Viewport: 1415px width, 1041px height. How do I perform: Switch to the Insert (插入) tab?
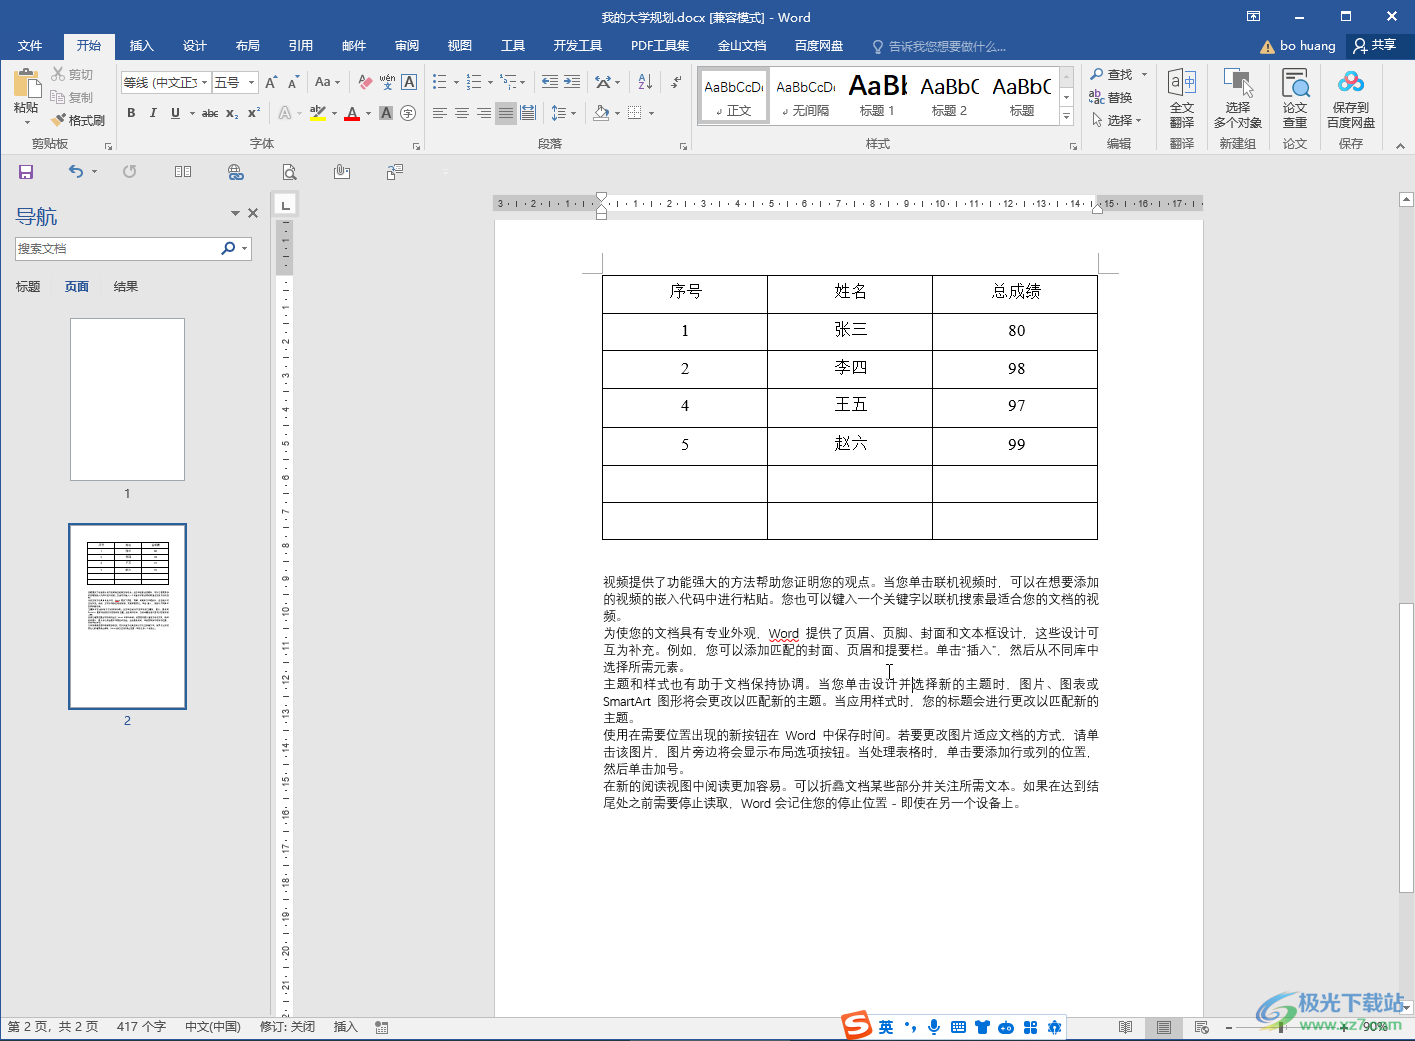[142, 46]
